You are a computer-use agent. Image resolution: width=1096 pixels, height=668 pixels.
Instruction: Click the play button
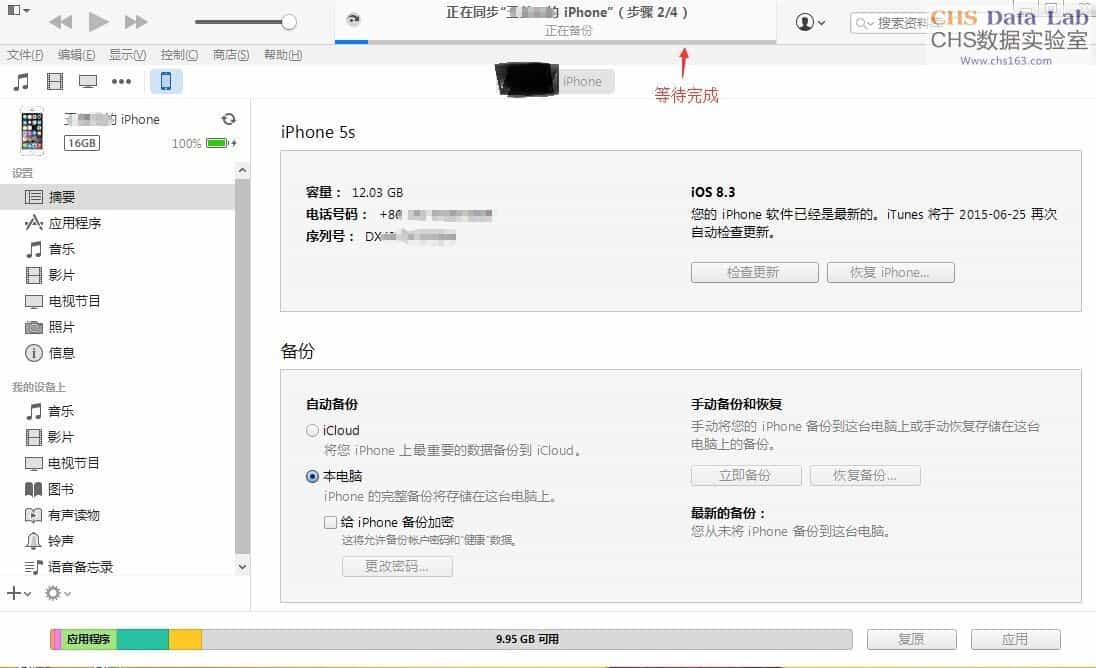99,22
